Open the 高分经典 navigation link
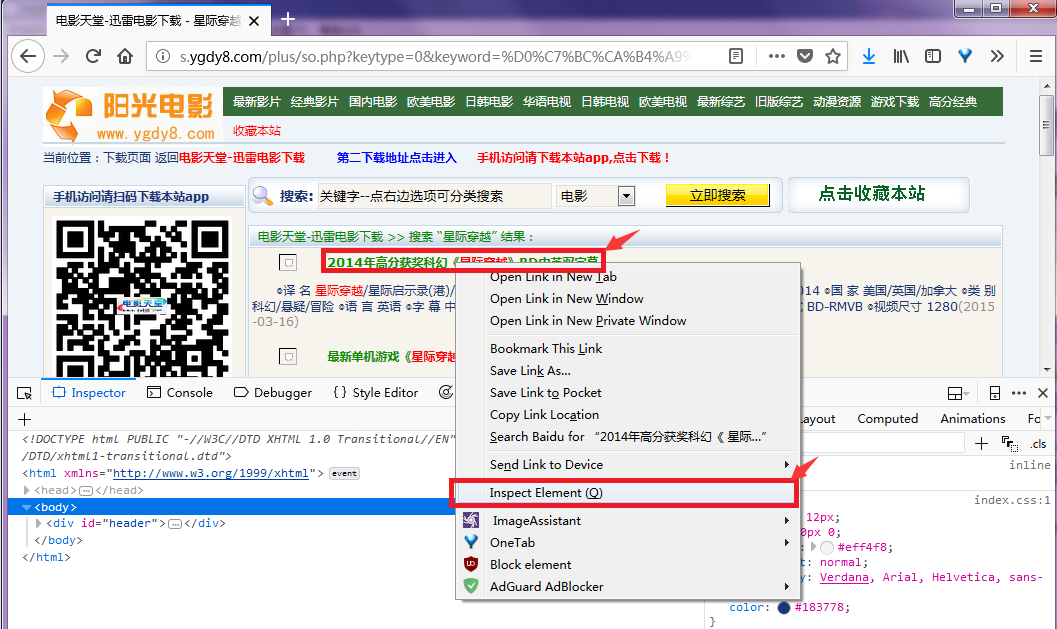Image resolution: width=1057 pixels, height=629 pixels. tap(953, 102)
